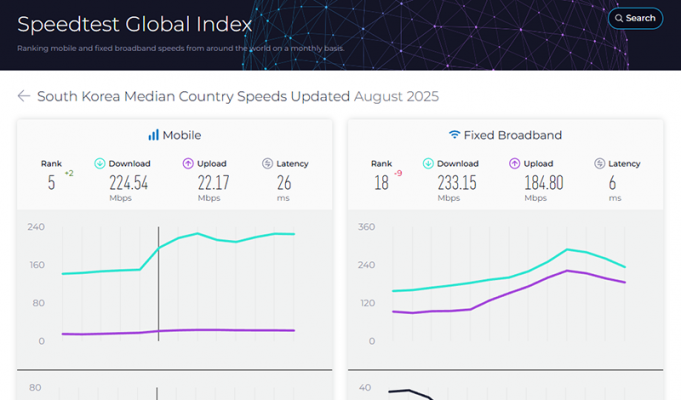
Task: Click the Fixed Broadband wifi icon
Action: click(x=454, y=135)
